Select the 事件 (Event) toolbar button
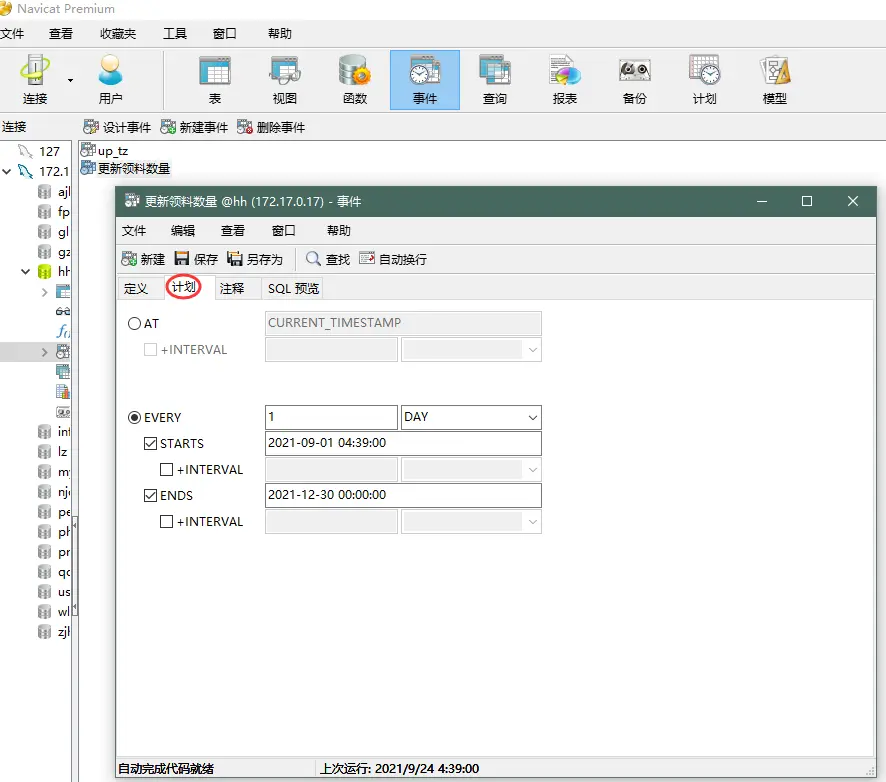The image size is (886, 782). point(425,80)
